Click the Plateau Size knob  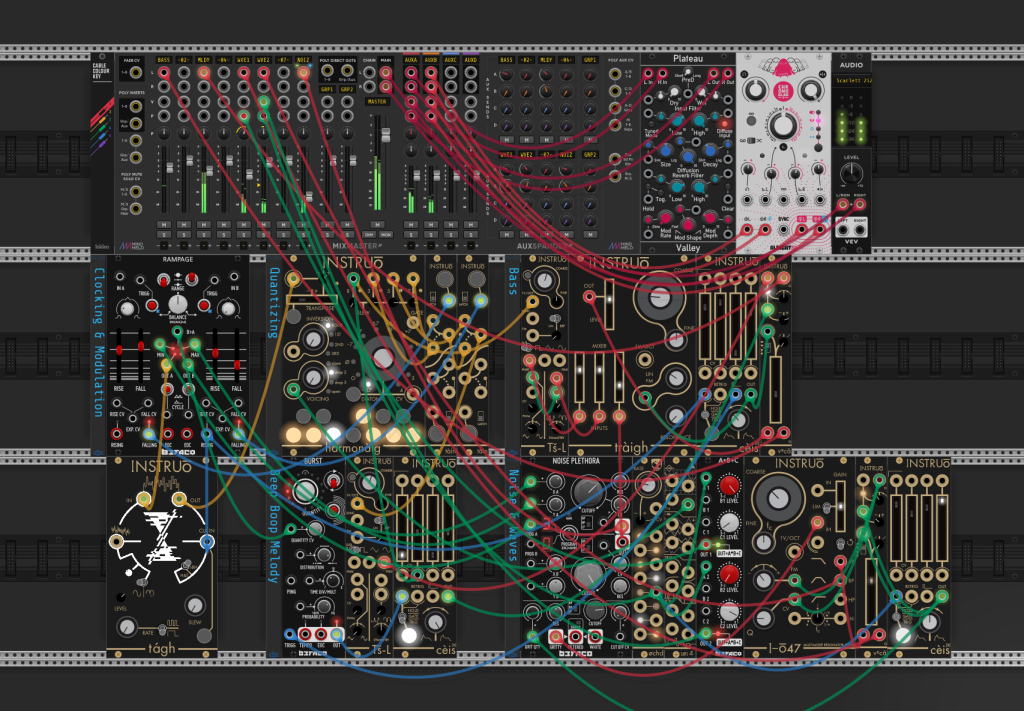click(x=665, y=150)
